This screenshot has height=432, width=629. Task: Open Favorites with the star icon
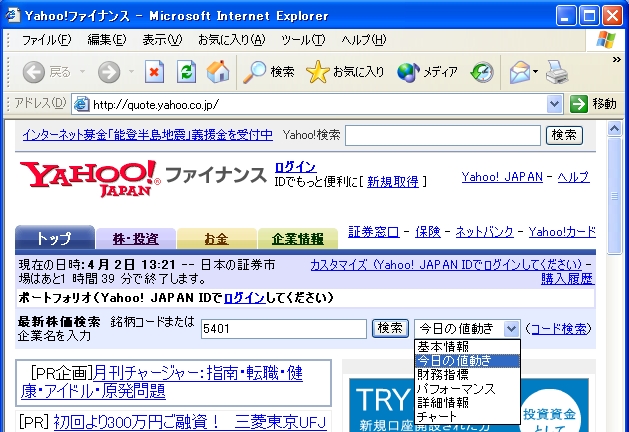(x=345, y=72)
